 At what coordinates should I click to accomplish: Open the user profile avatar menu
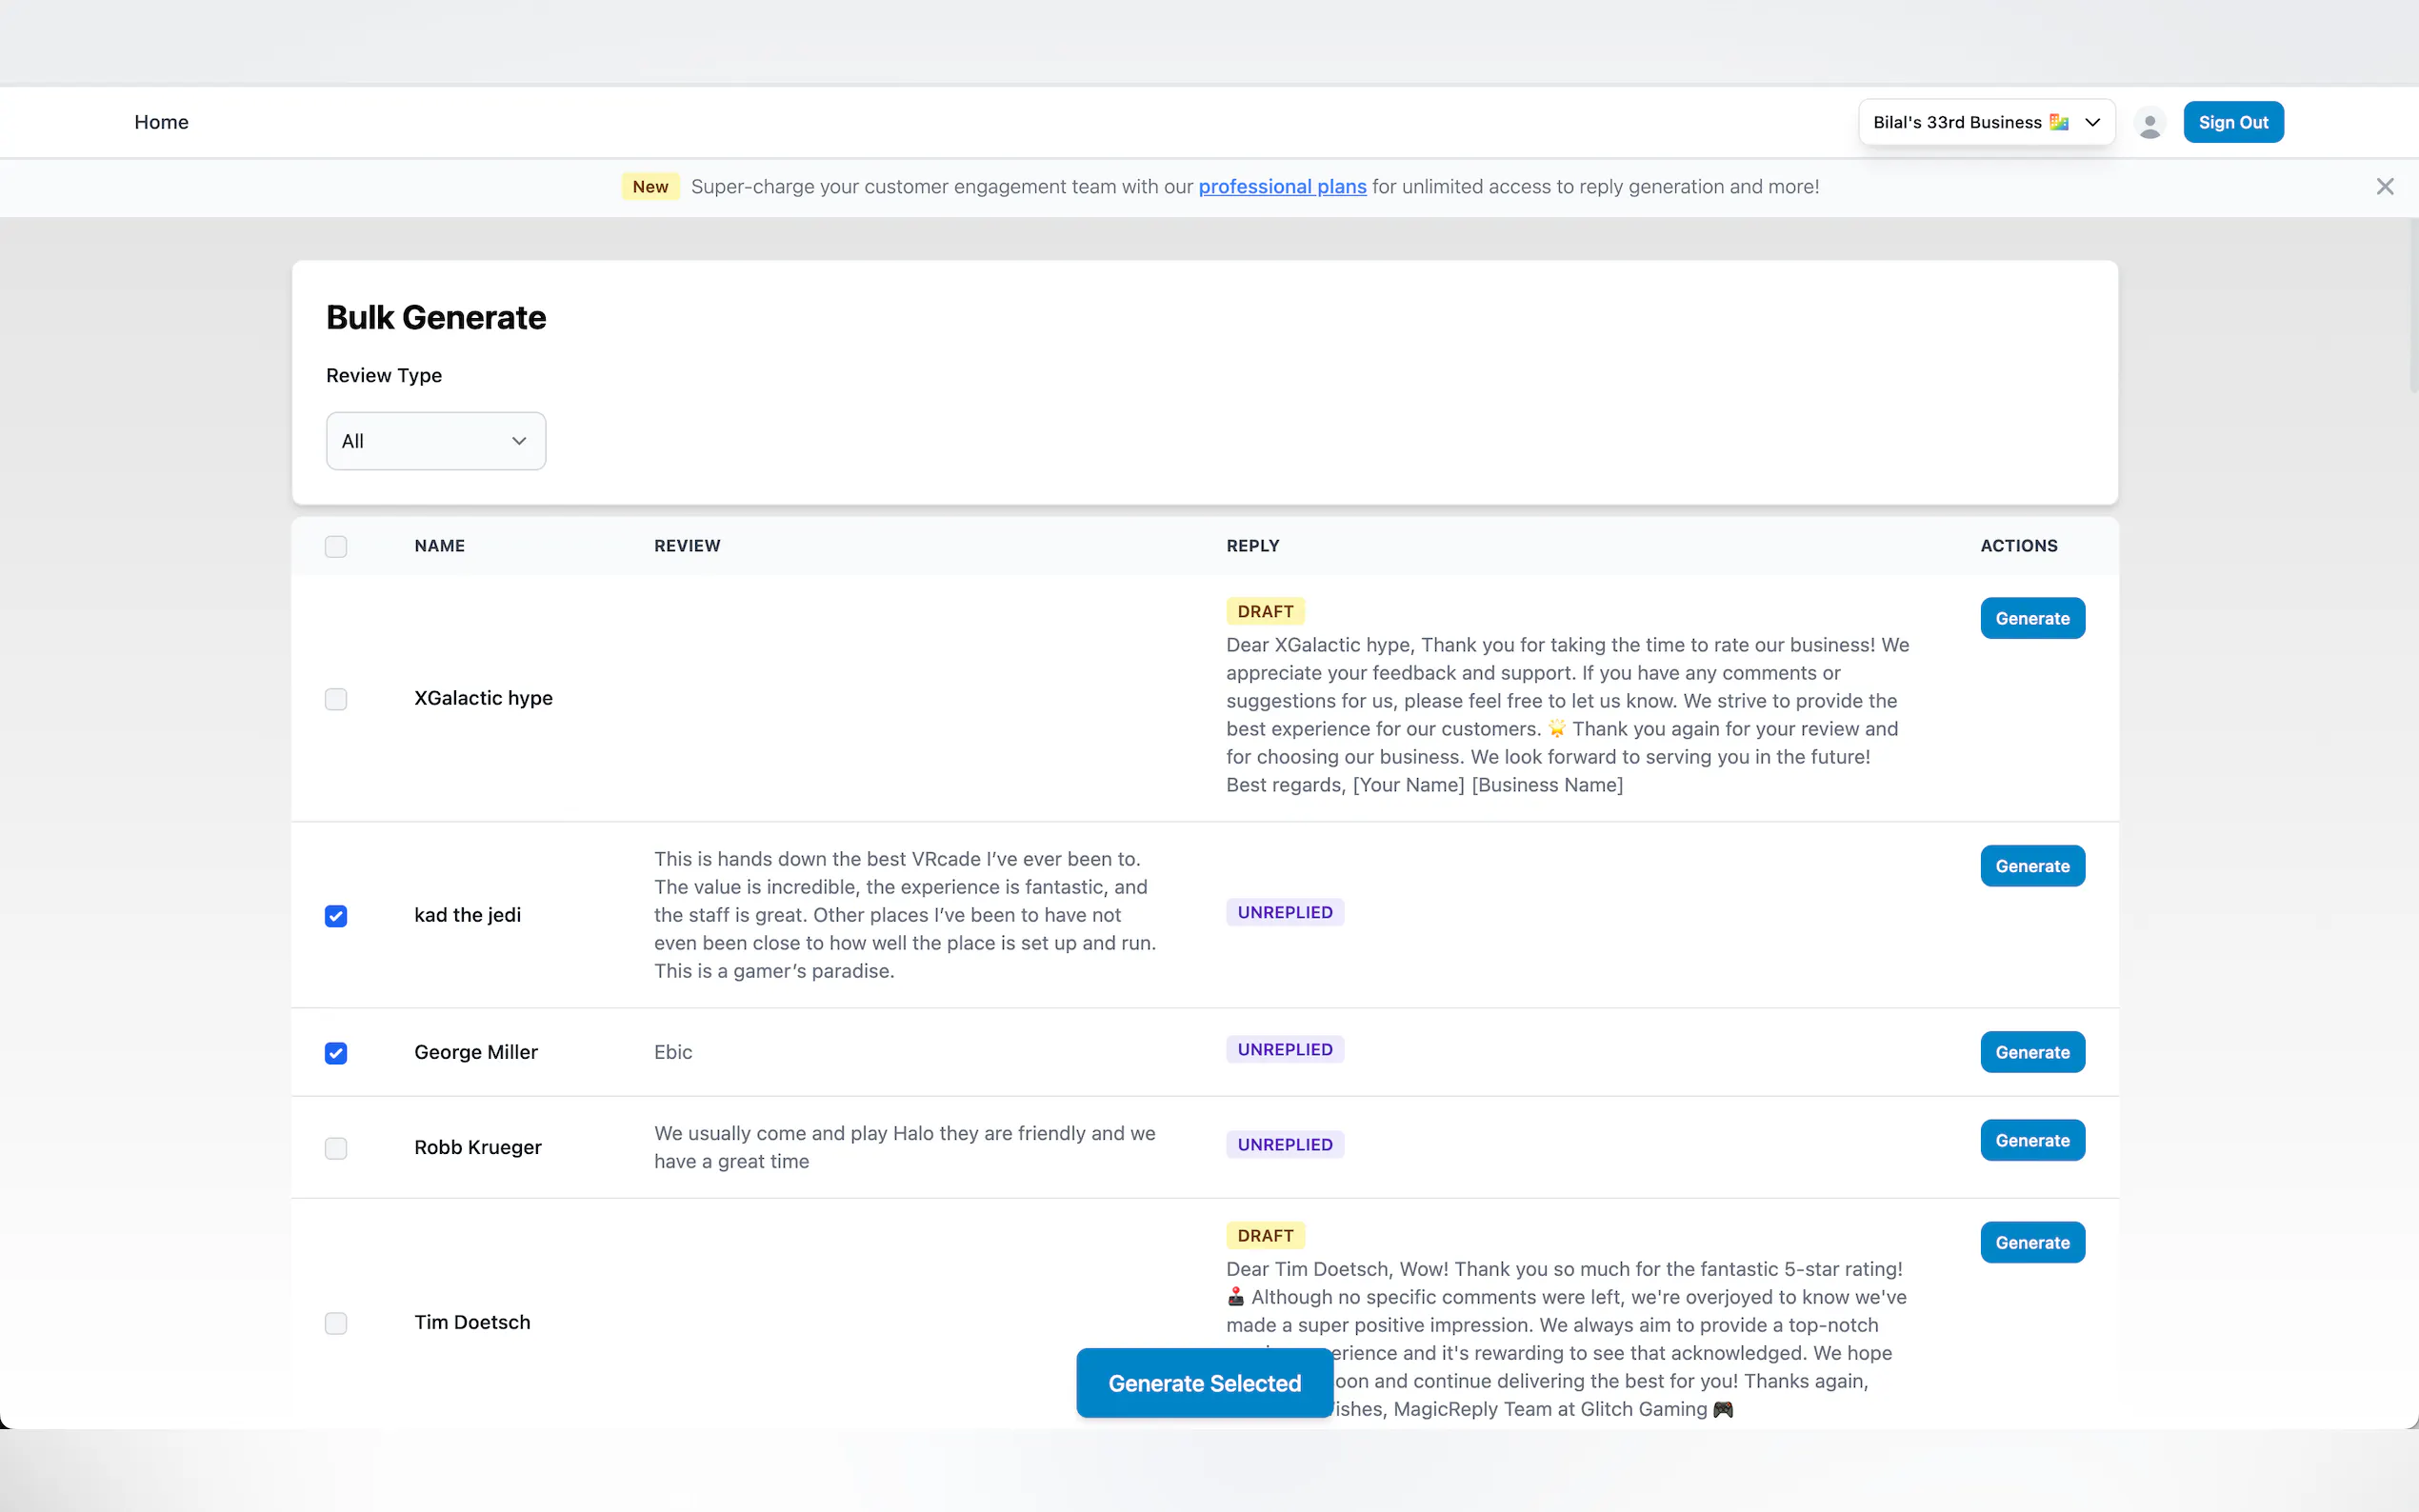pyautogui.click(x=2150, y=122)
